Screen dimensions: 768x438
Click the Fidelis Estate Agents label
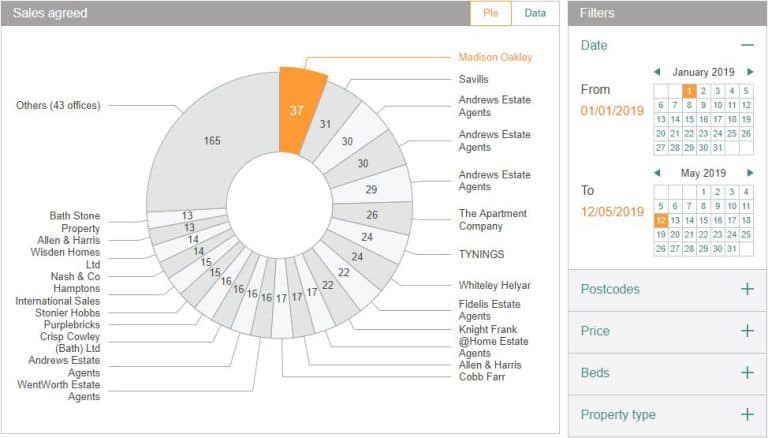(x=489, y=310)
